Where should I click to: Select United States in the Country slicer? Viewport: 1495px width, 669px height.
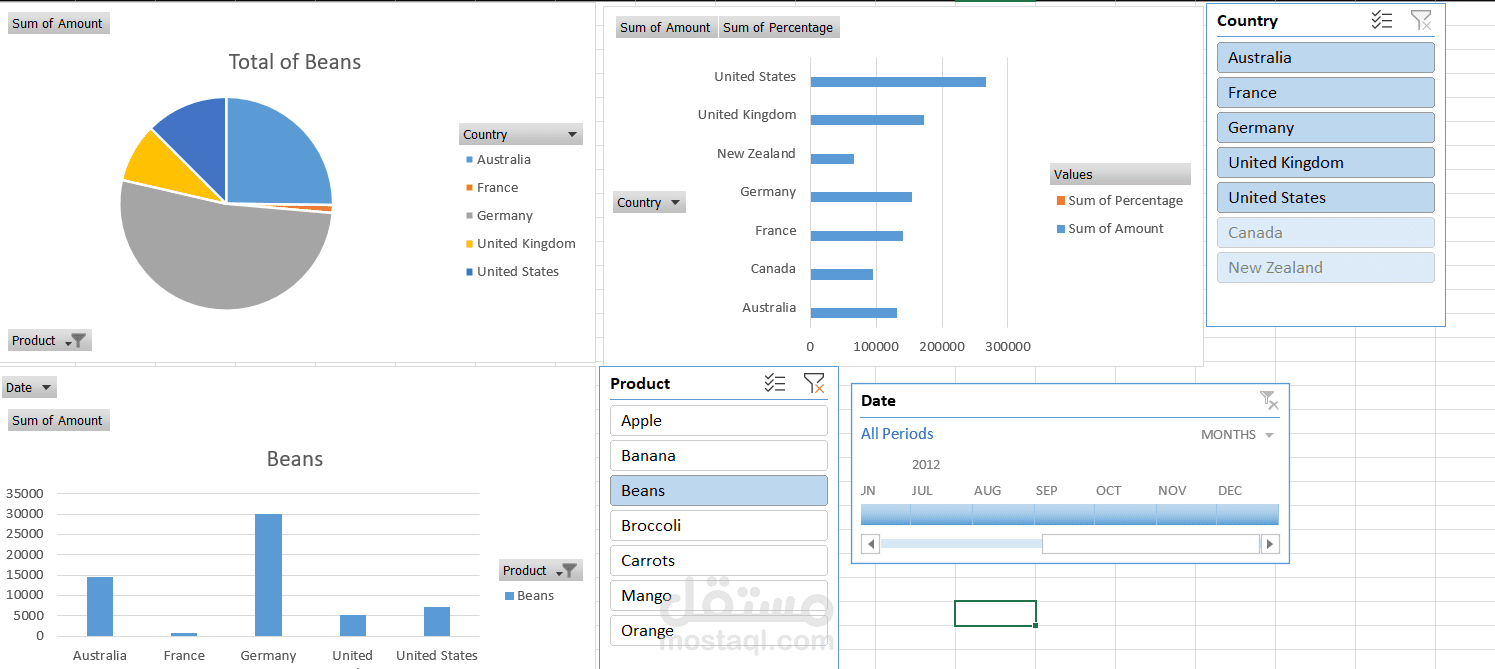tap(1325, 197)
